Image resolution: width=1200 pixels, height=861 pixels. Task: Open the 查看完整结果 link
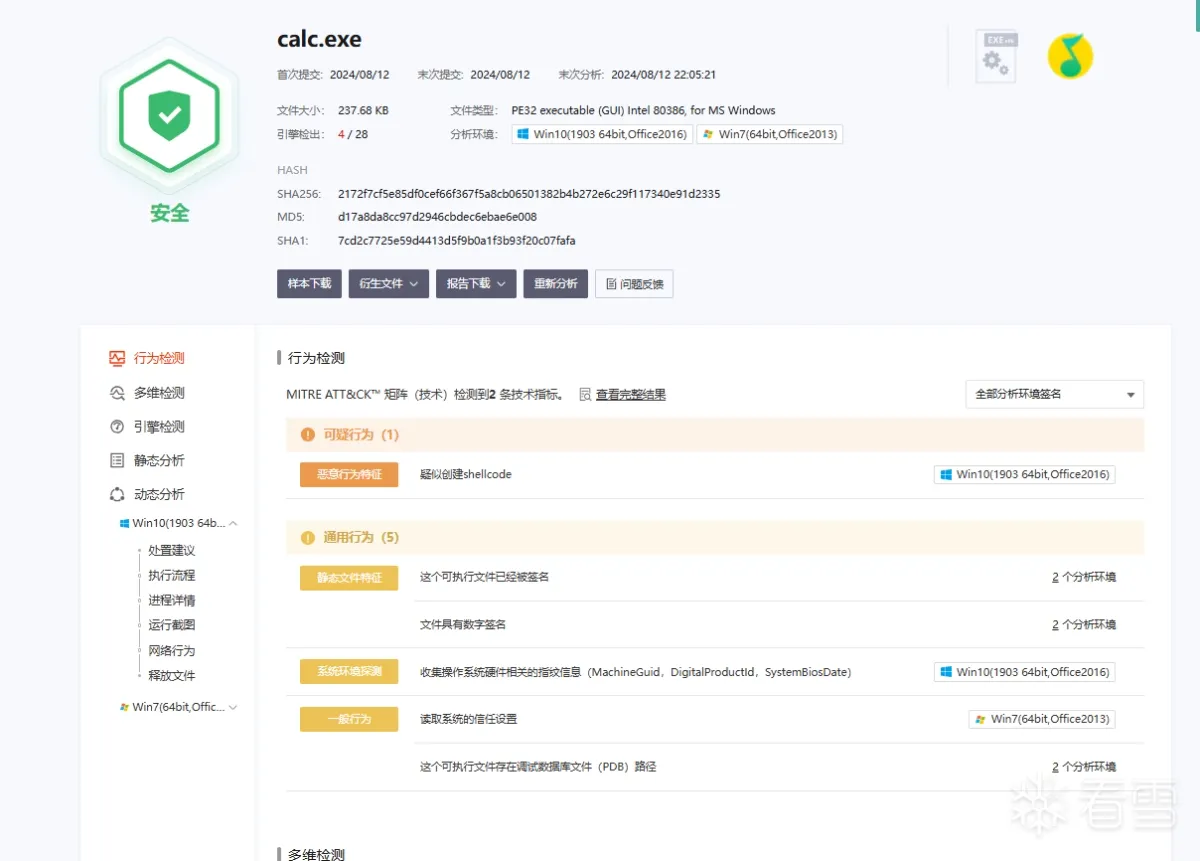633,394
